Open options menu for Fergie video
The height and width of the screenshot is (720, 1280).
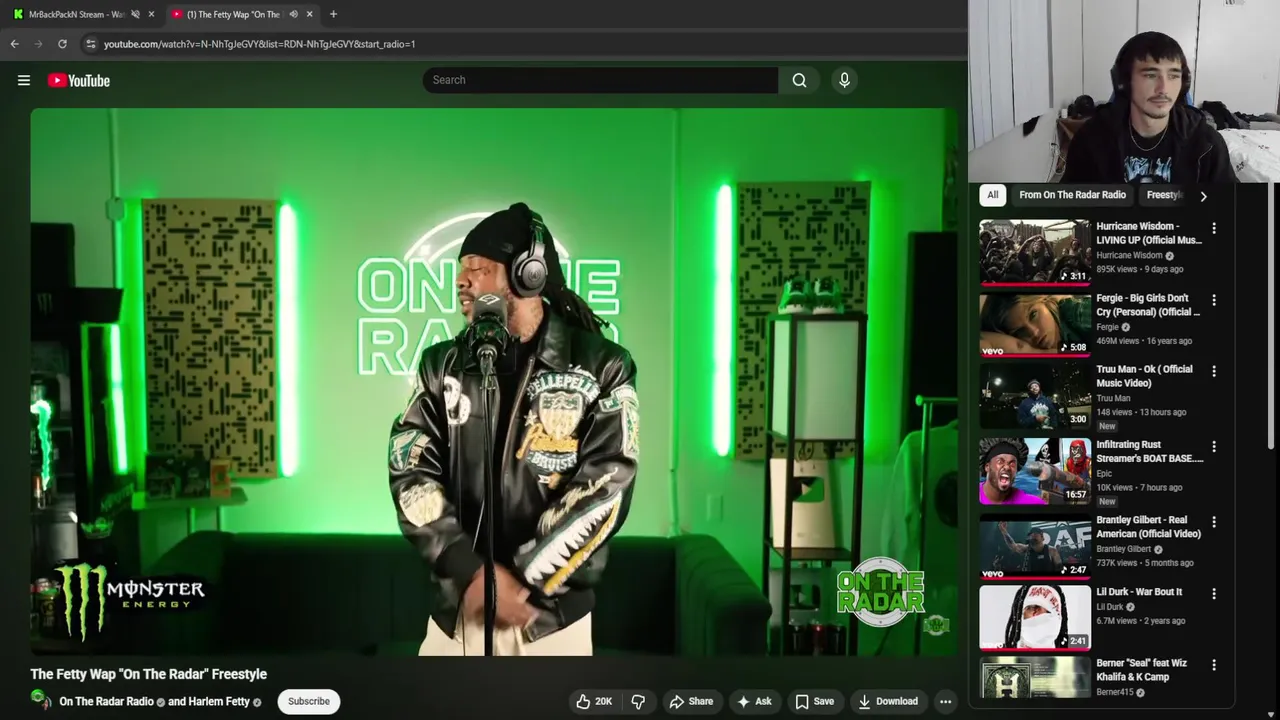1214,300
